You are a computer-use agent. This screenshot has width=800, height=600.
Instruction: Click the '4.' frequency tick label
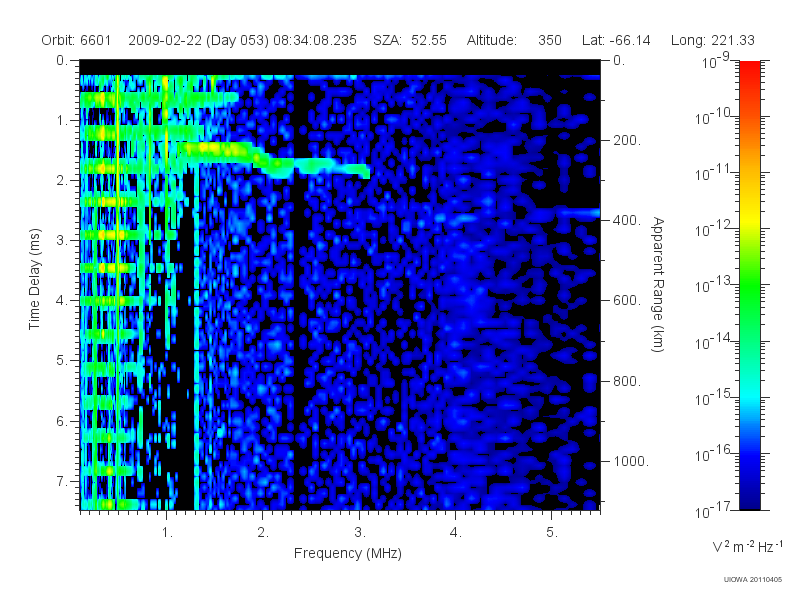pos(456,533)
